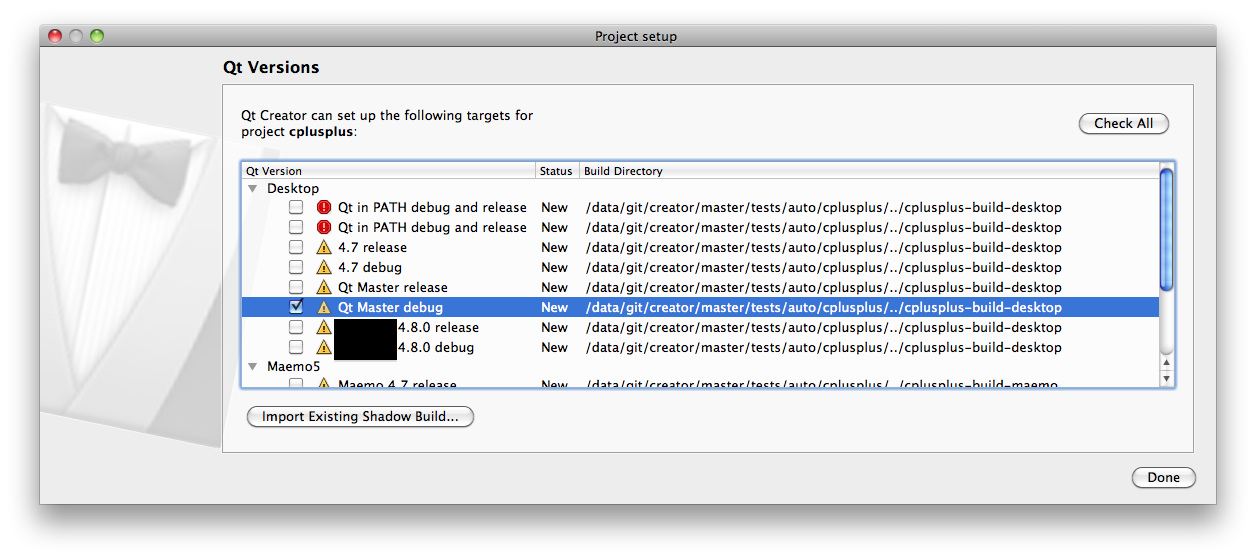Click the scrollbar up arrow
Viewport: 1256px width, 559px height.
[1166, 362]
